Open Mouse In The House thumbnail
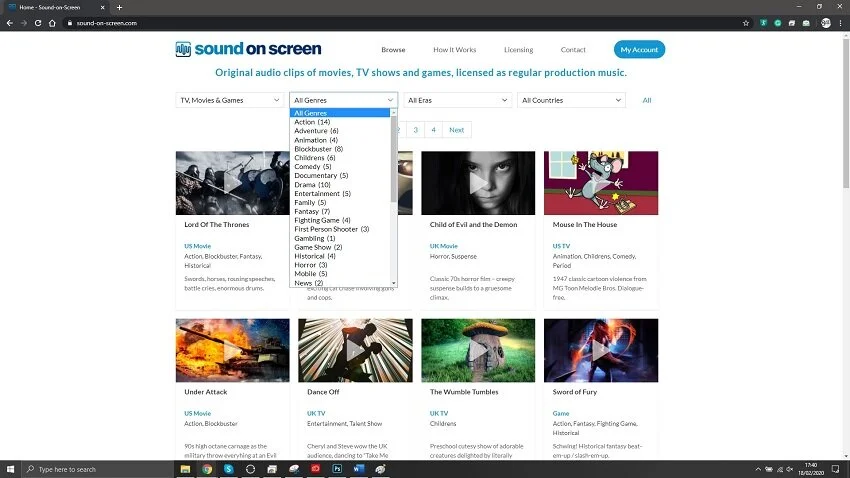 pos(601,183)
